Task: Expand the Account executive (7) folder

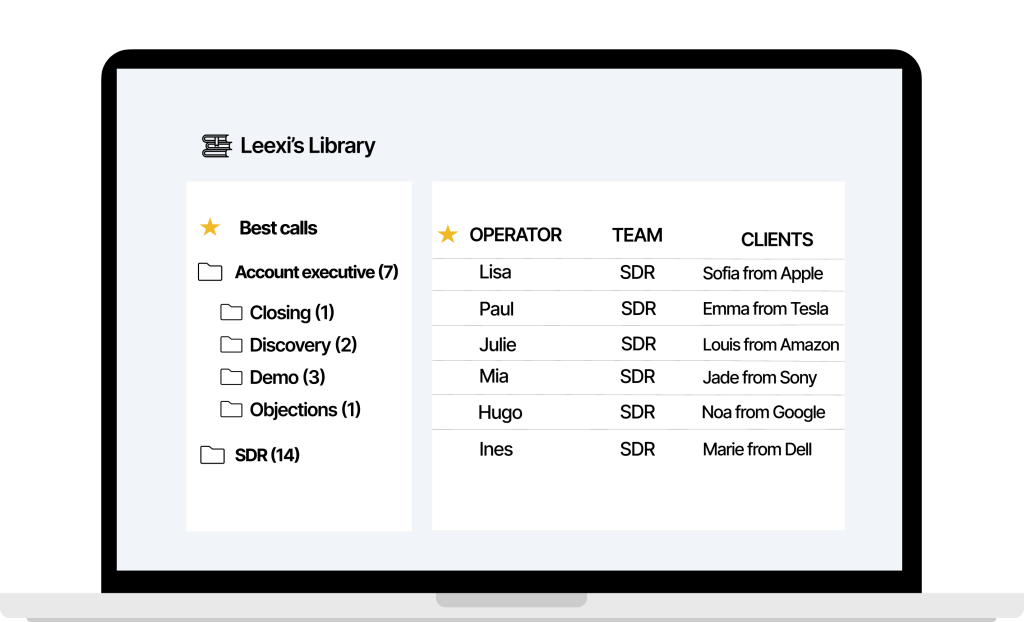Action: (x=316, y=271)
